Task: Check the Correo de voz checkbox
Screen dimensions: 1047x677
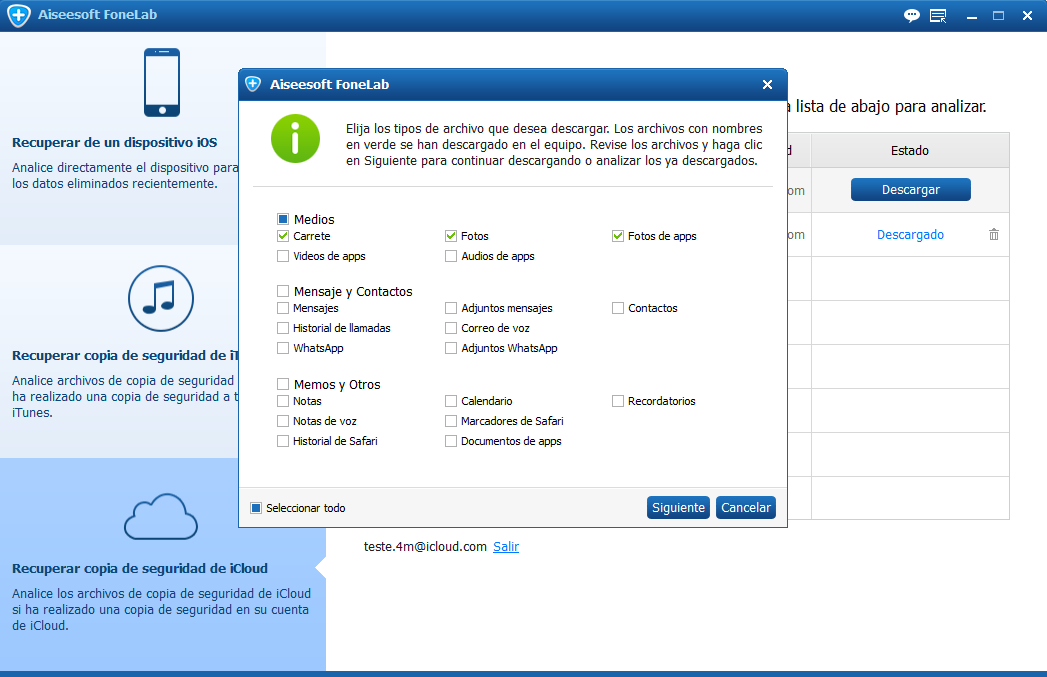Action: [451, 328]
